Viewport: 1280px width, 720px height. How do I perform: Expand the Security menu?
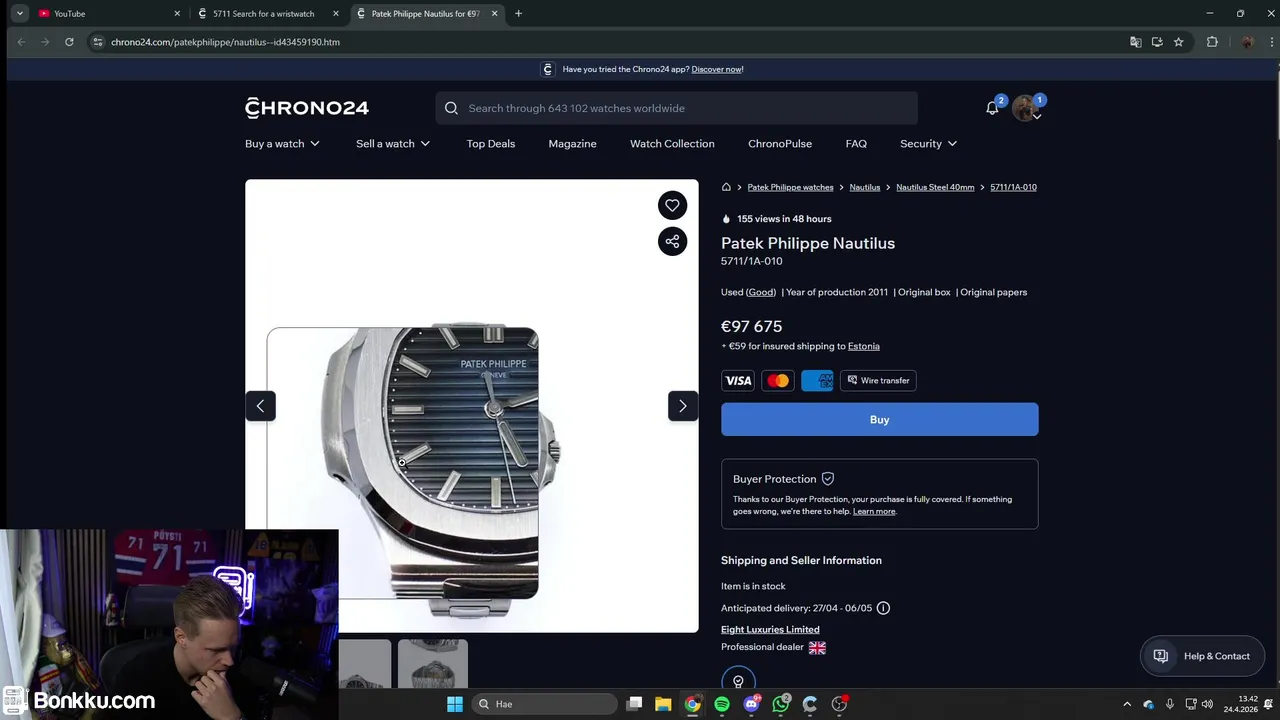coord(928,144)
